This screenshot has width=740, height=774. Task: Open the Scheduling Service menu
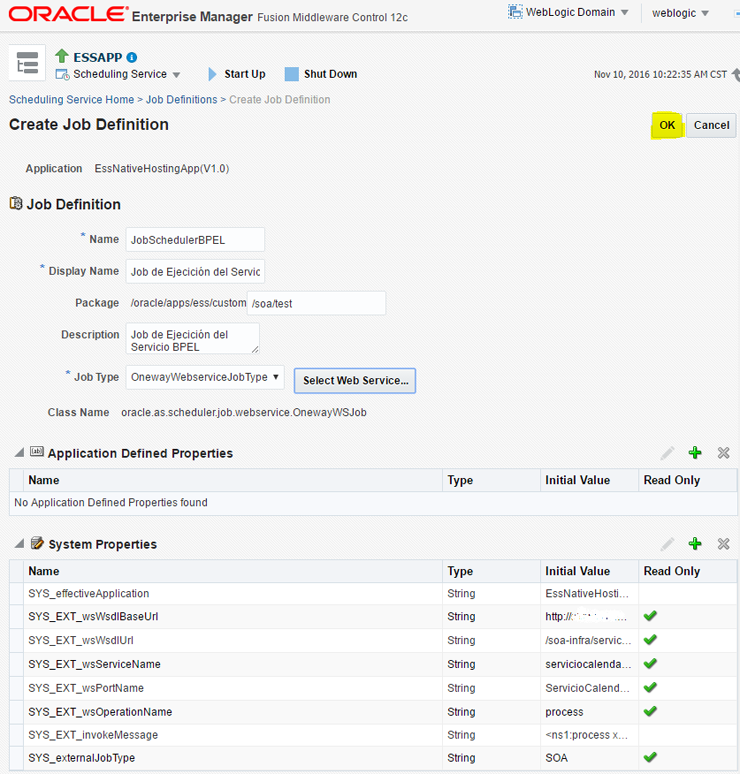coord(120,75)
